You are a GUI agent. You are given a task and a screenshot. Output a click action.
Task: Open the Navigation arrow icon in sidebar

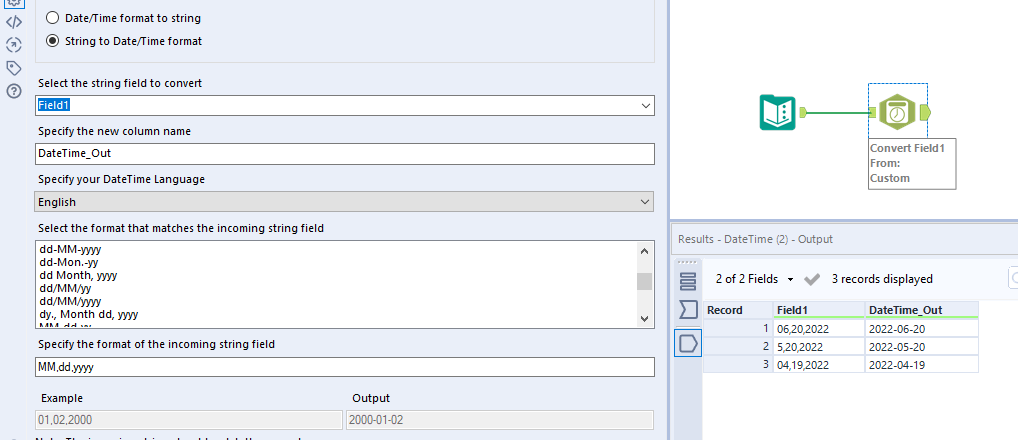[14, 44]
